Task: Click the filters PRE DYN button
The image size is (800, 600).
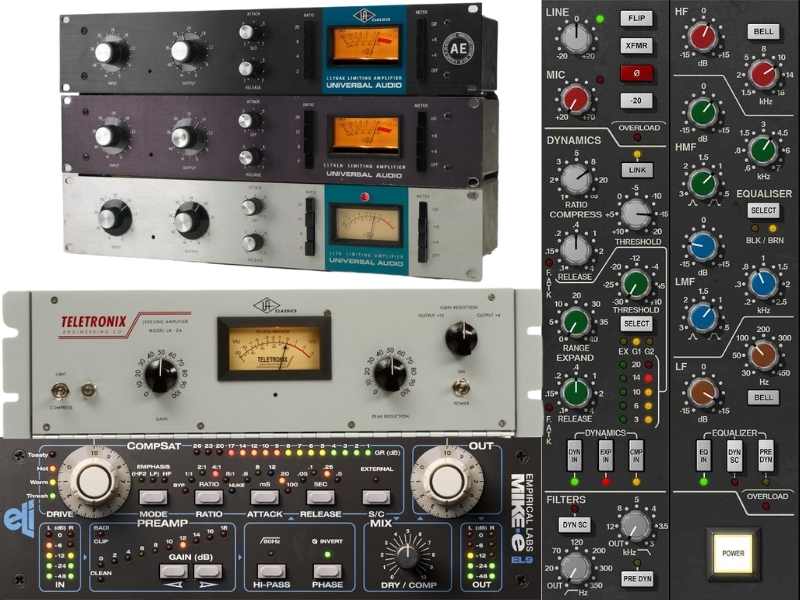Action: pos(637,579)
